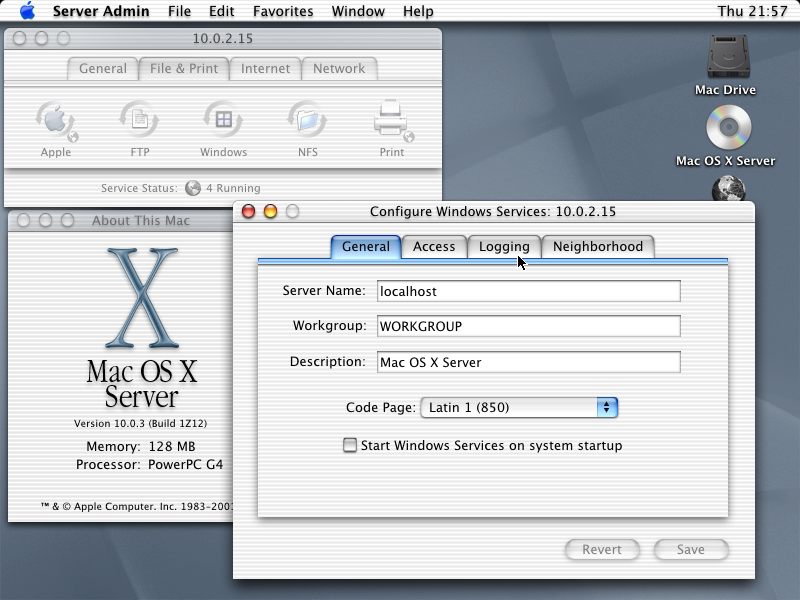Viewport: 800px width, 600px height.
Task: Select the File & Print tab
Action: [x=184, y=69]
